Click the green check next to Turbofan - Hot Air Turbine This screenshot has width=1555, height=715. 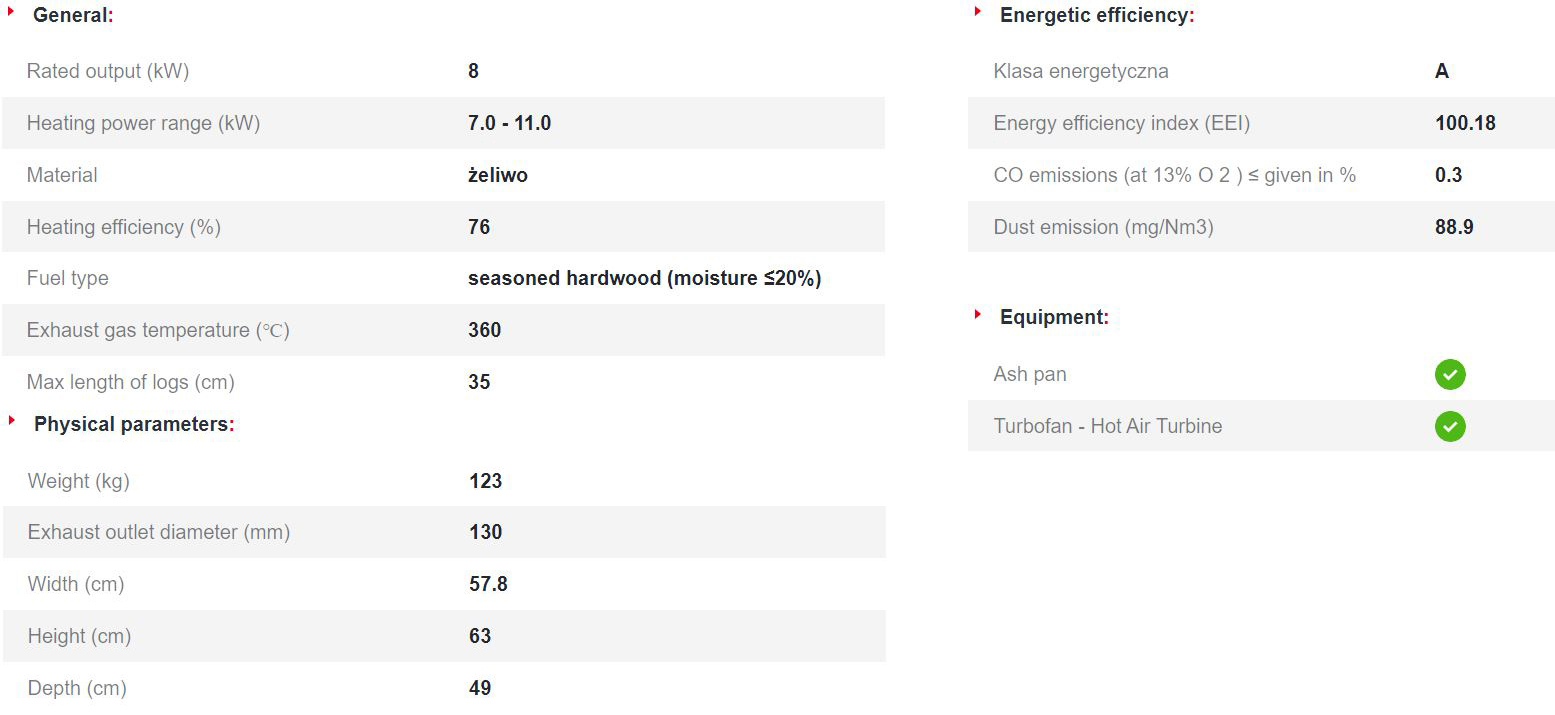1450,427
